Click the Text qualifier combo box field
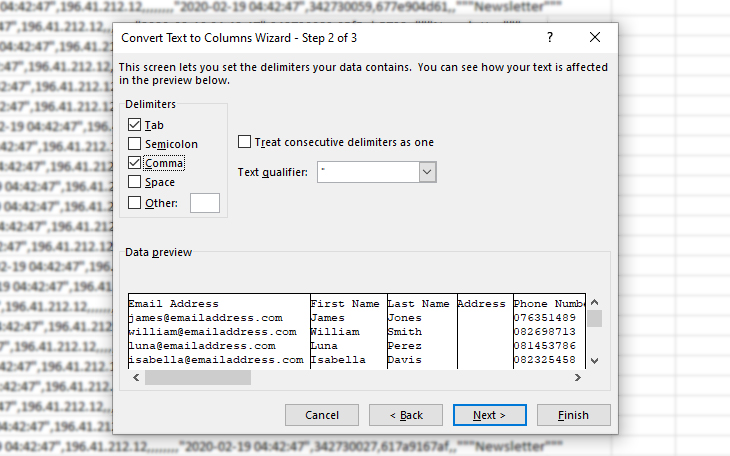730x456 pixels. coord(367,172)
